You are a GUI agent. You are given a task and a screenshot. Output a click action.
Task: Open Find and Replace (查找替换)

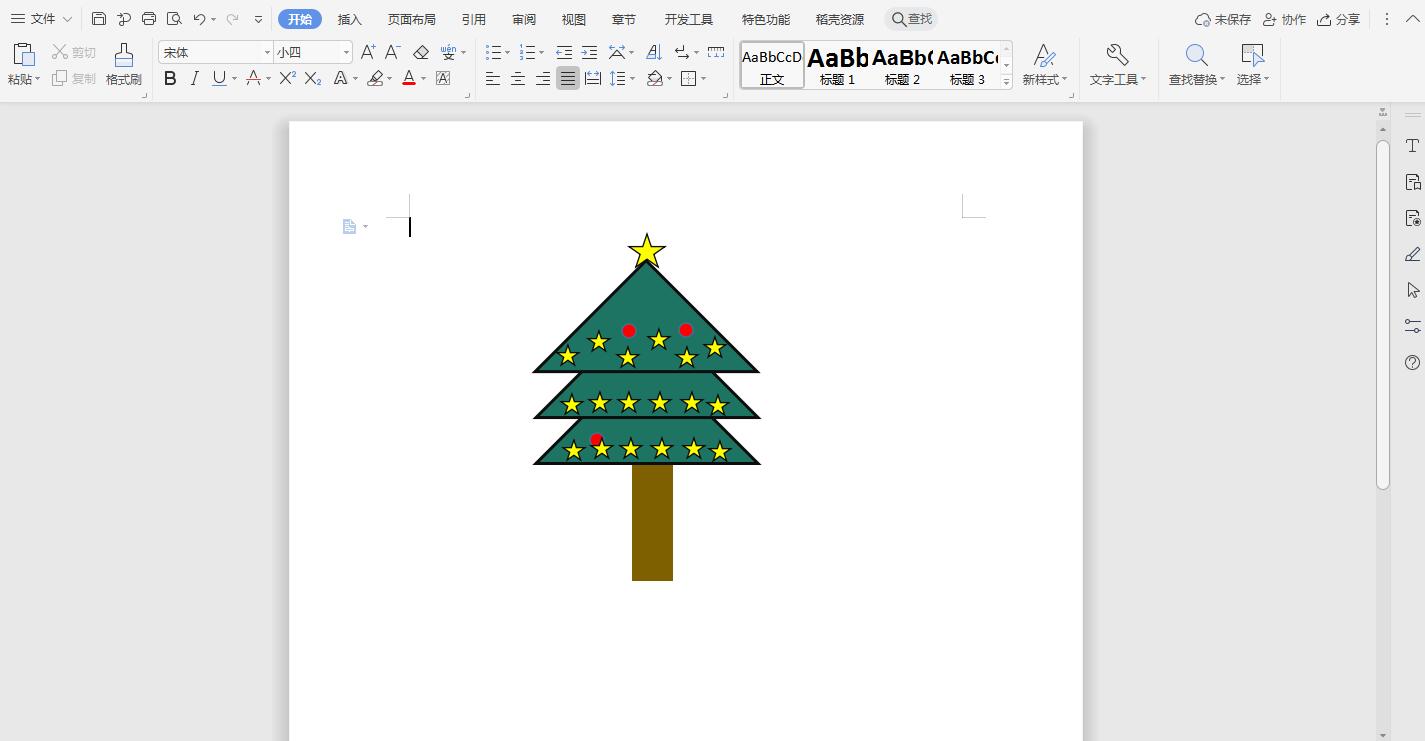[1196, 64]
